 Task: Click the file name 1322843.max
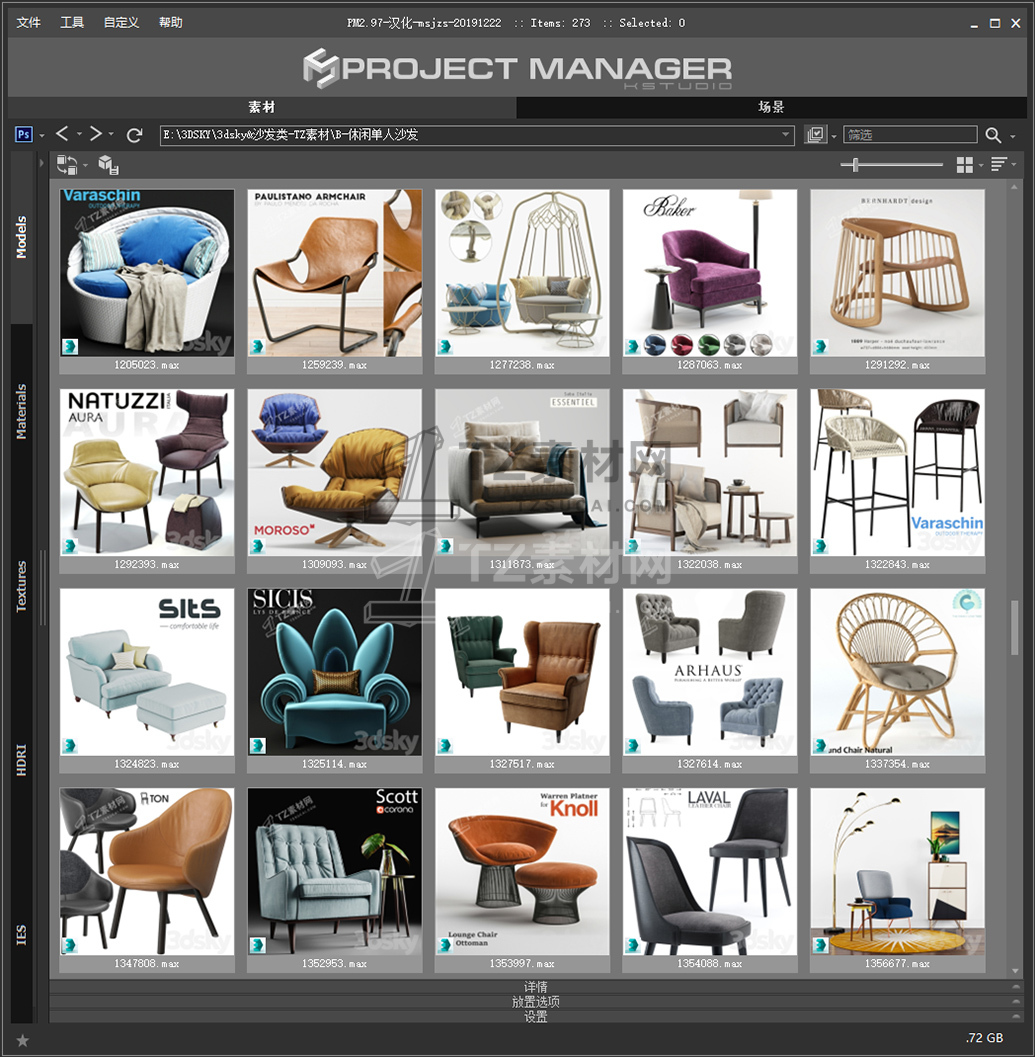click(897, 565)
